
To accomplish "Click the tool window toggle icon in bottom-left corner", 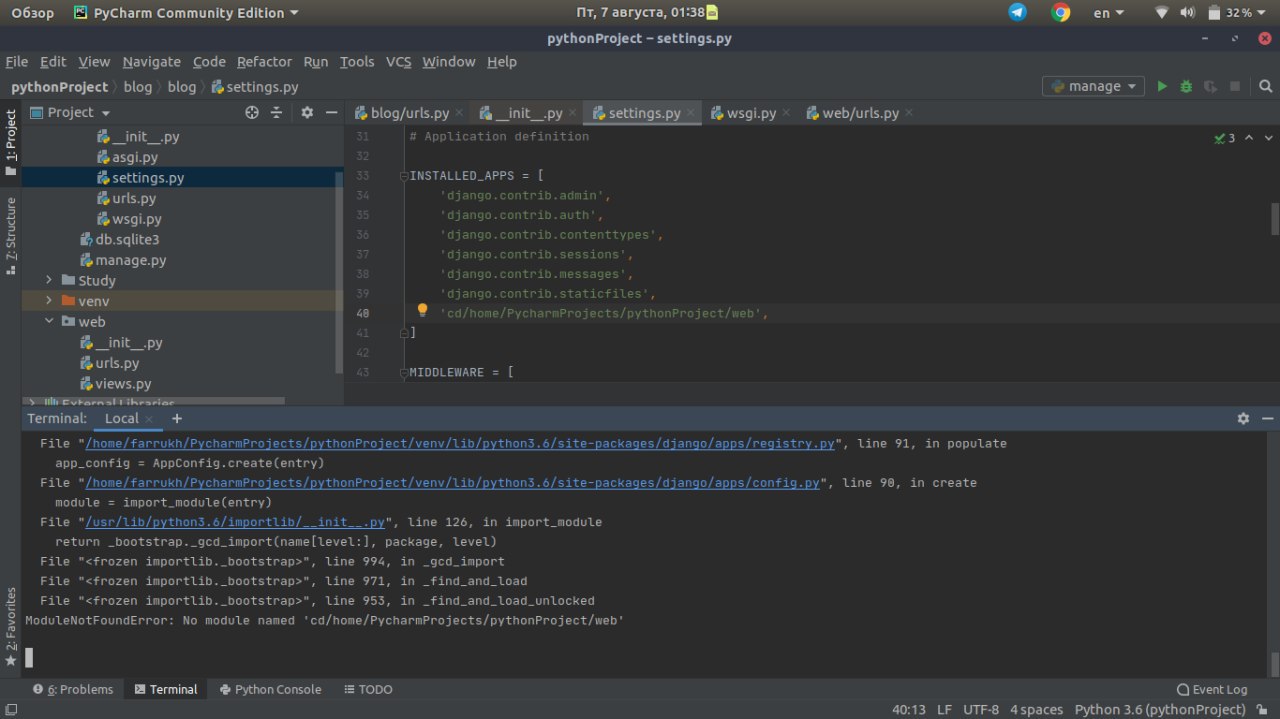I will click(10, 709).
